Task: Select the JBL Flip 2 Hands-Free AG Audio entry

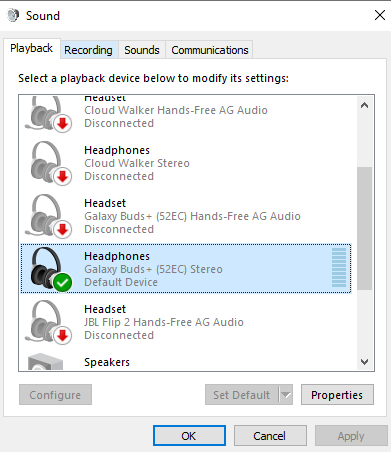Action: click(186, 322)
